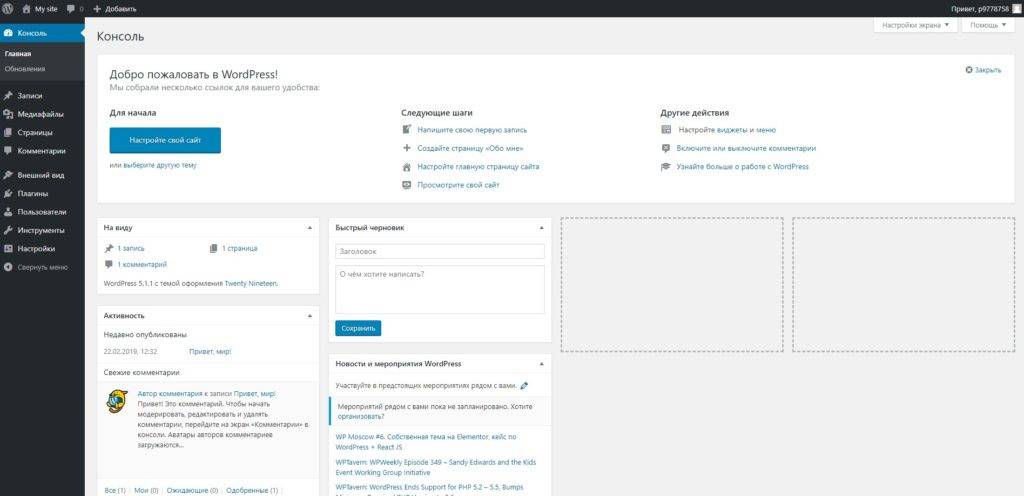The height and width of the screenshot is (496, 1024).
Task: Click the Комментарии sidebar icon
Action: [8, 151]
